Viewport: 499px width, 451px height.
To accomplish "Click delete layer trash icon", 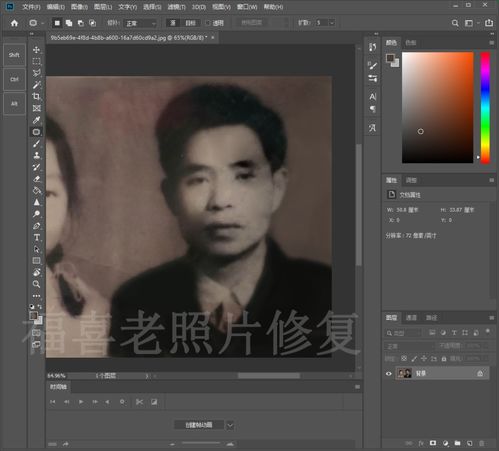I will pyautogui.click(x=481, y=443).
